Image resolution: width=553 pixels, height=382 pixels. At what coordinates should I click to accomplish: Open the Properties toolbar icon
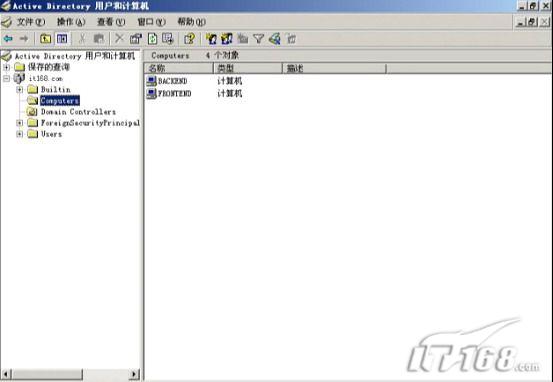(135, 38)
